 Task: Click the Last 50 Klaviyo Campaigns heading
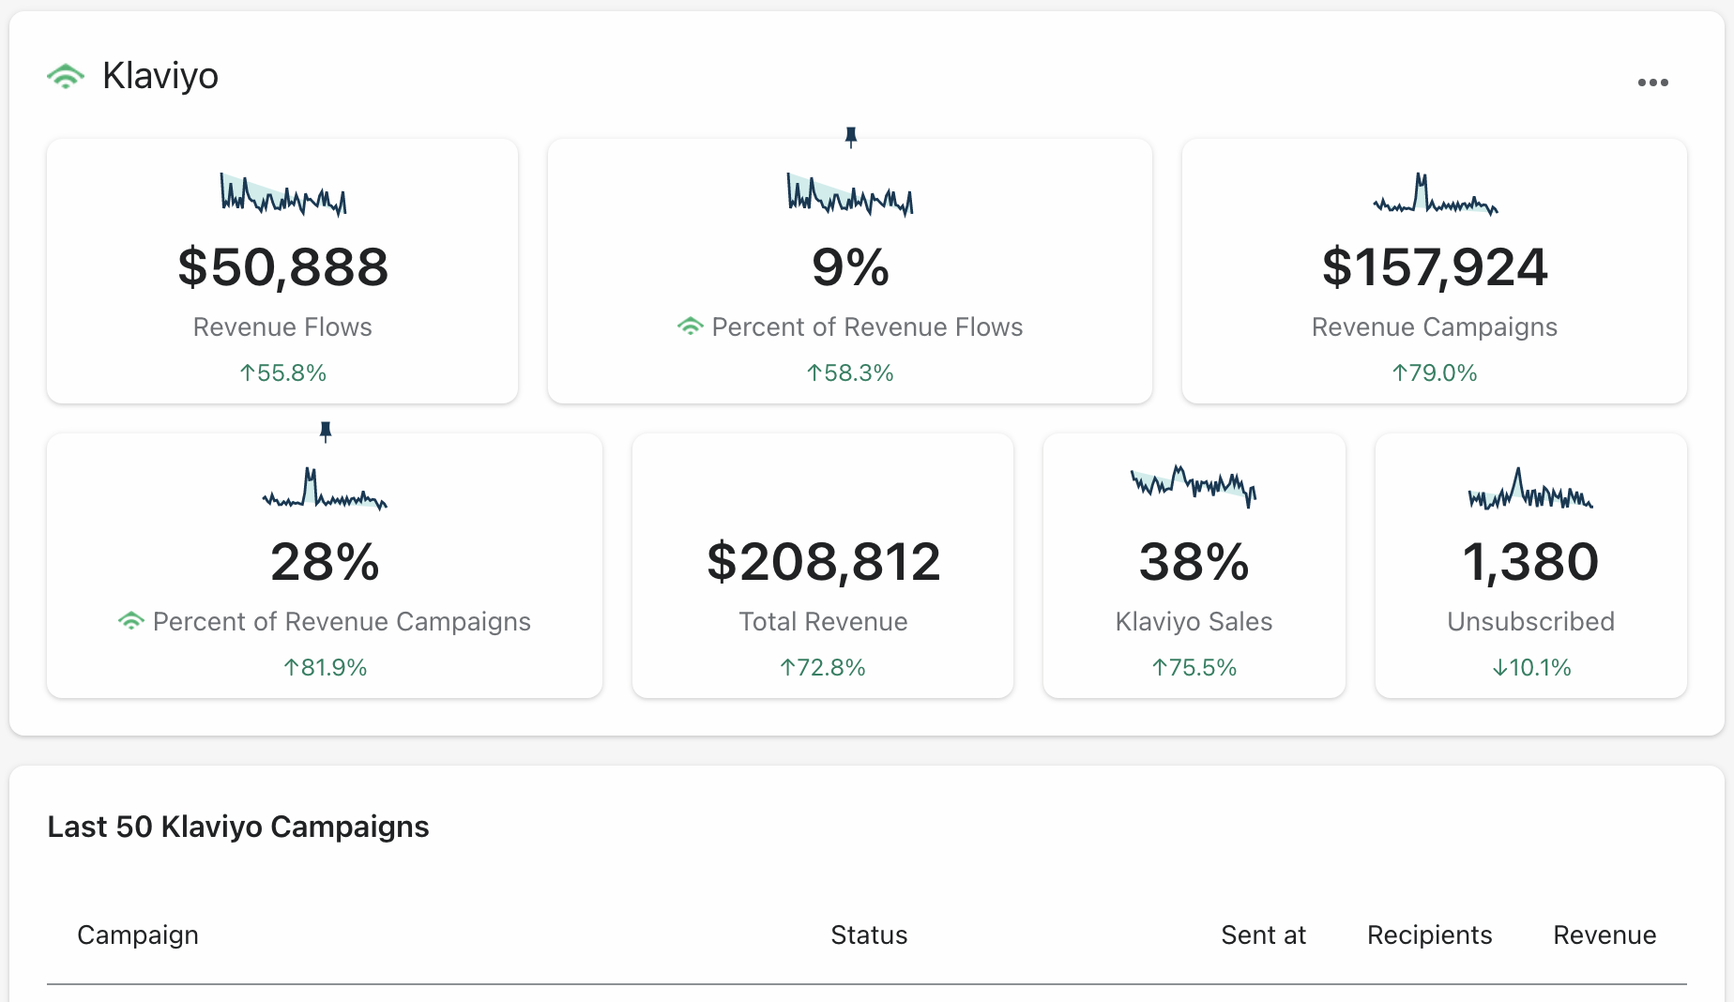point(238,827)
